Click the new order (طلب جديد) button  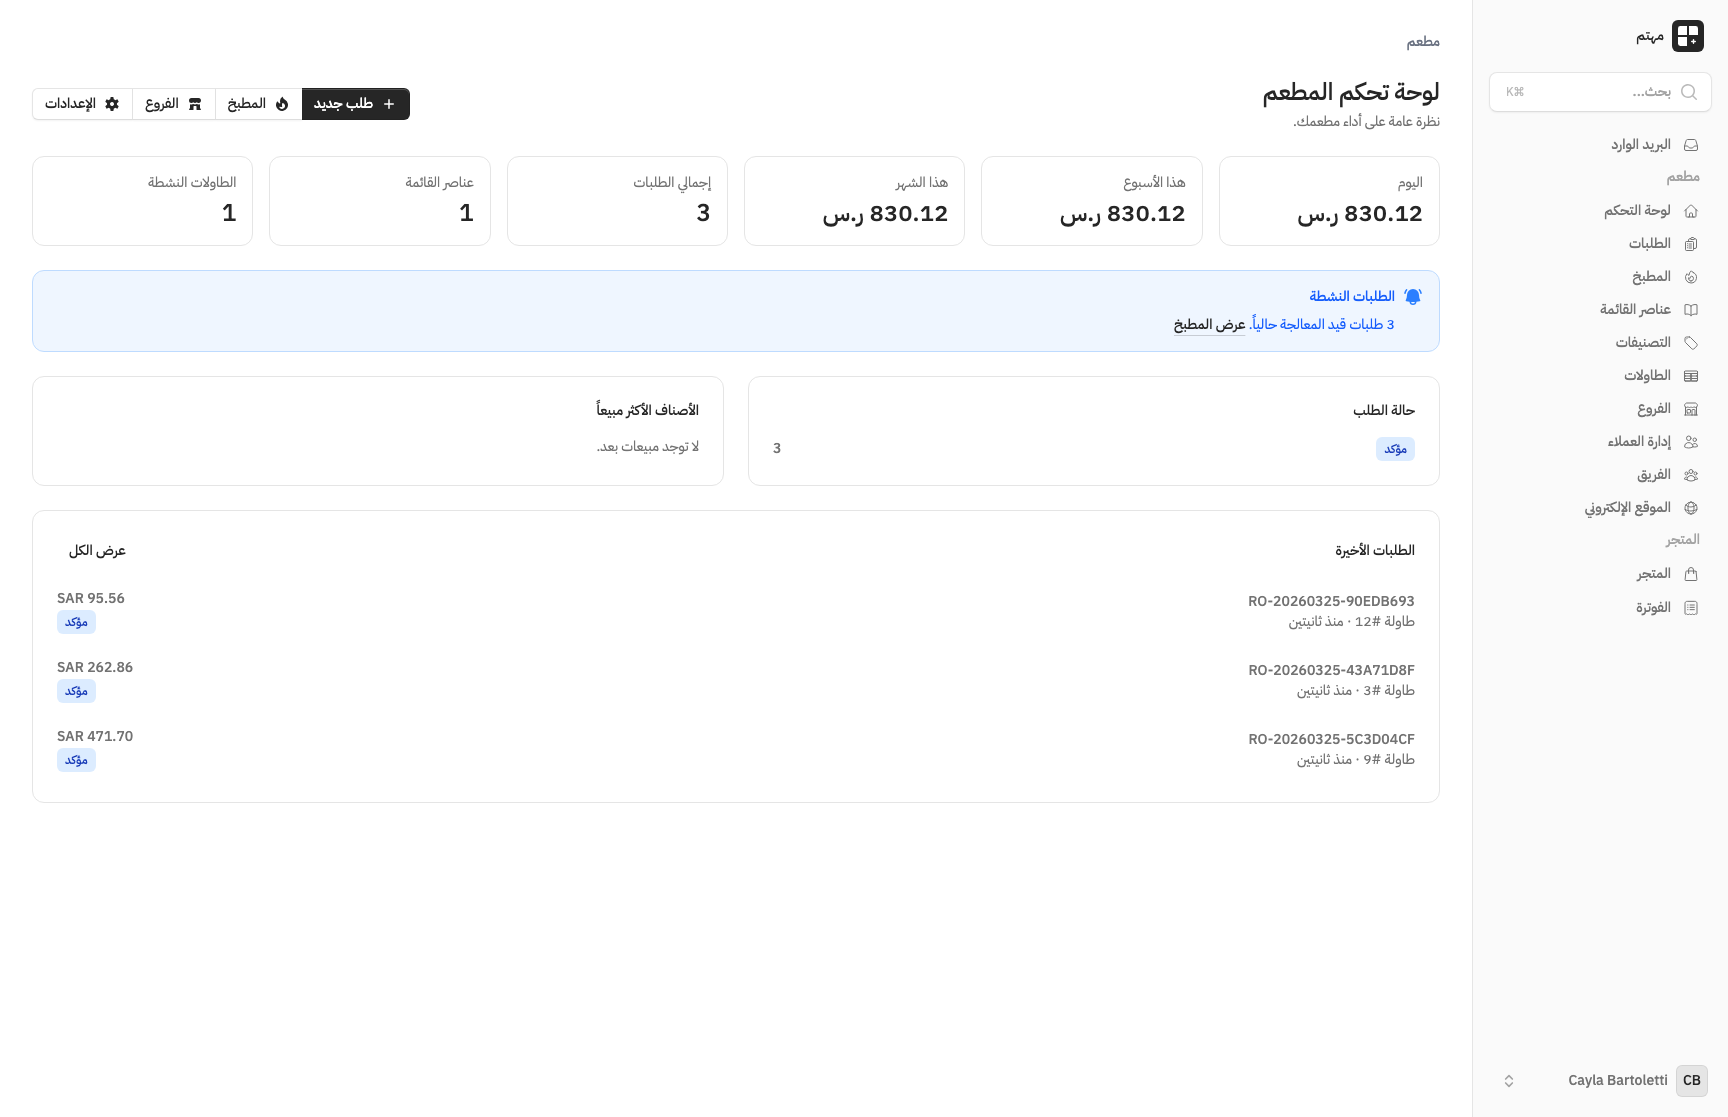tap(355, 103)
